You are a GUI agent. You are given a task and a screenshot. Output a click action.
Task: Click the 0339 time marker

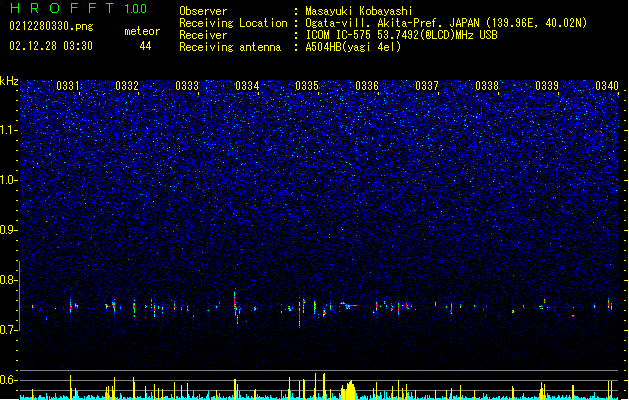[x=547, y=86]
